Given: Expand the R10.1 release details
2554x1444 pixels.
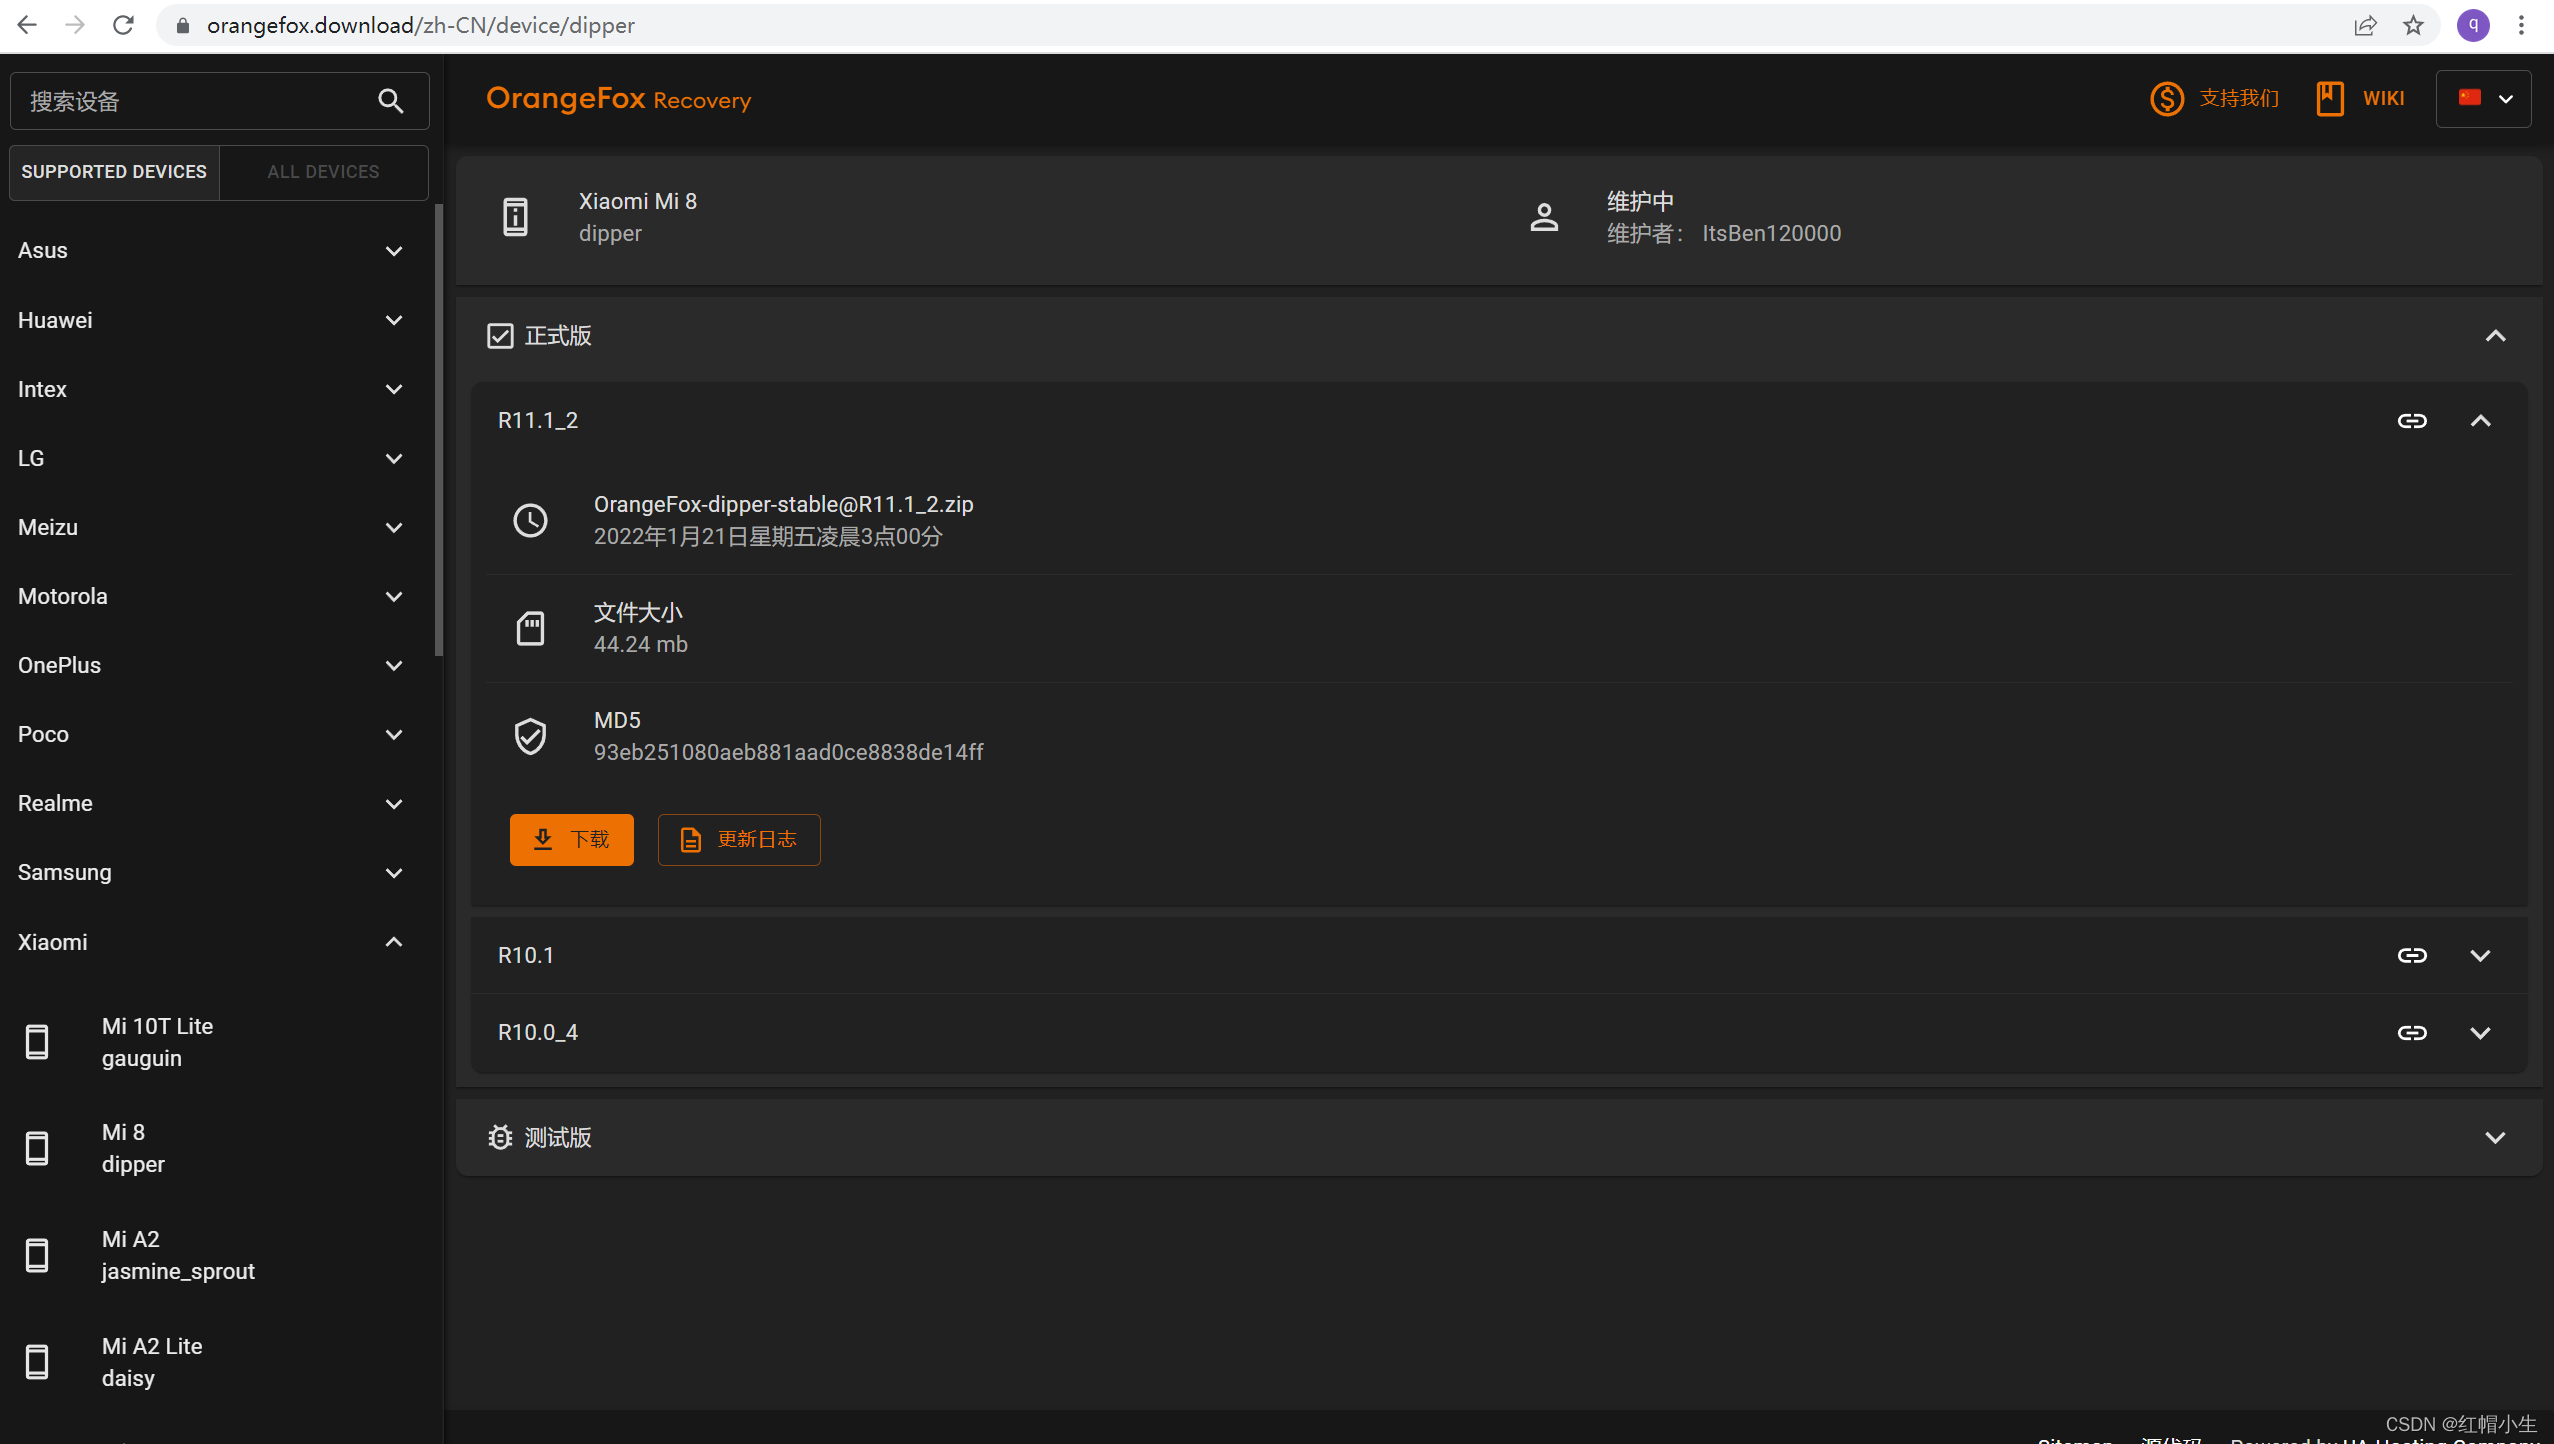Looking at the screenshot, I should coord(2480,956).
